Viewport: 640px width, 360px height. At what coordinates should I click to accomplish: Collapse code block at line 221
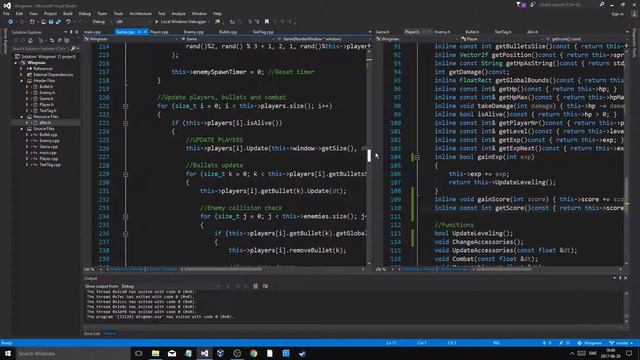126,106
